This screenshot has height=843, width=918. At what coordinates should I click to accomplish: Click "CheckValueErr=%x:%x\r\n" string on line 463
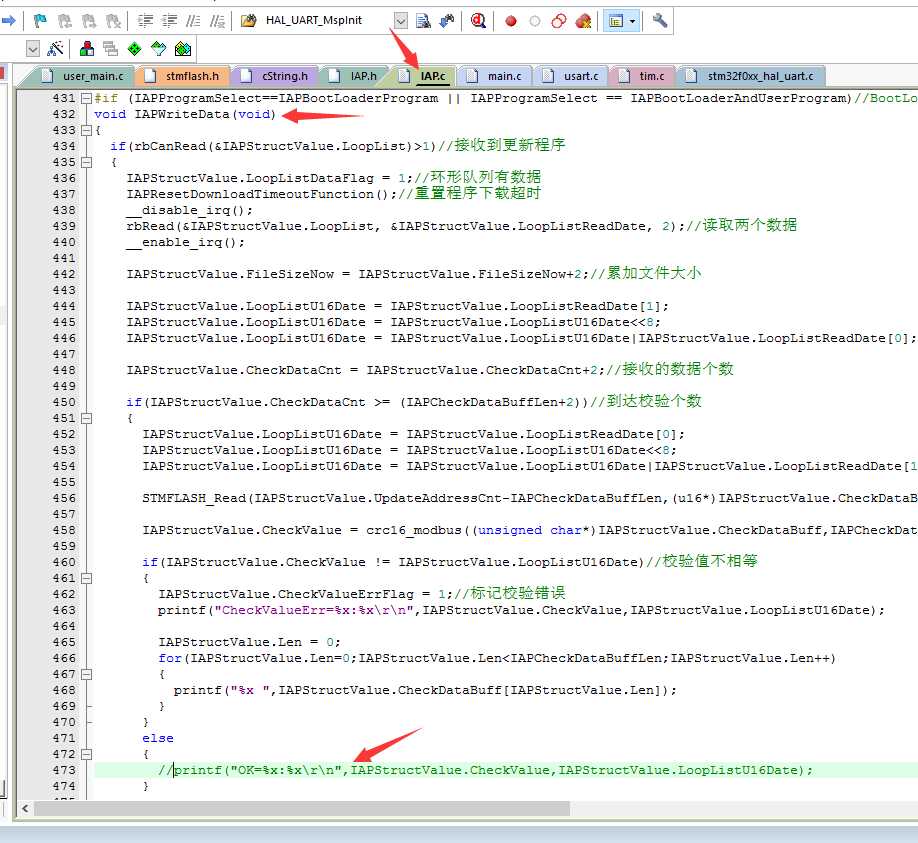(314, 611)
